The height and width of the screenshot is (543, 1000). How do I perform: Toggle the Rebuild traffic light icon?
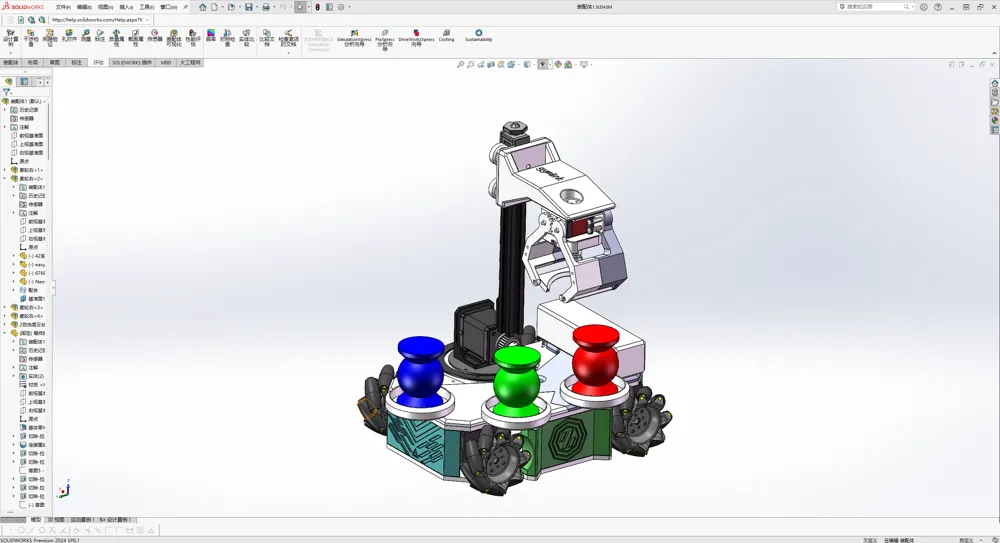point(317,7)
